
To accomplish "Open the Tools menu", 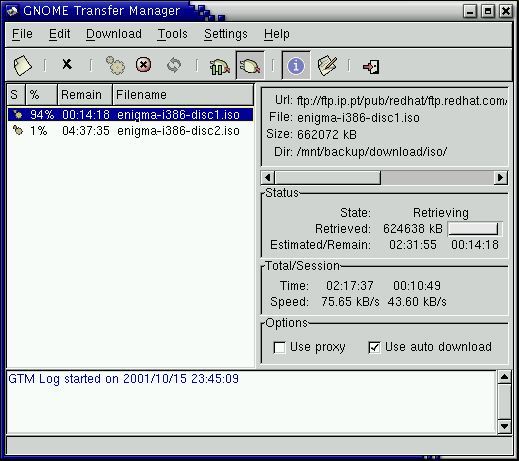I will tap(172, 34).
